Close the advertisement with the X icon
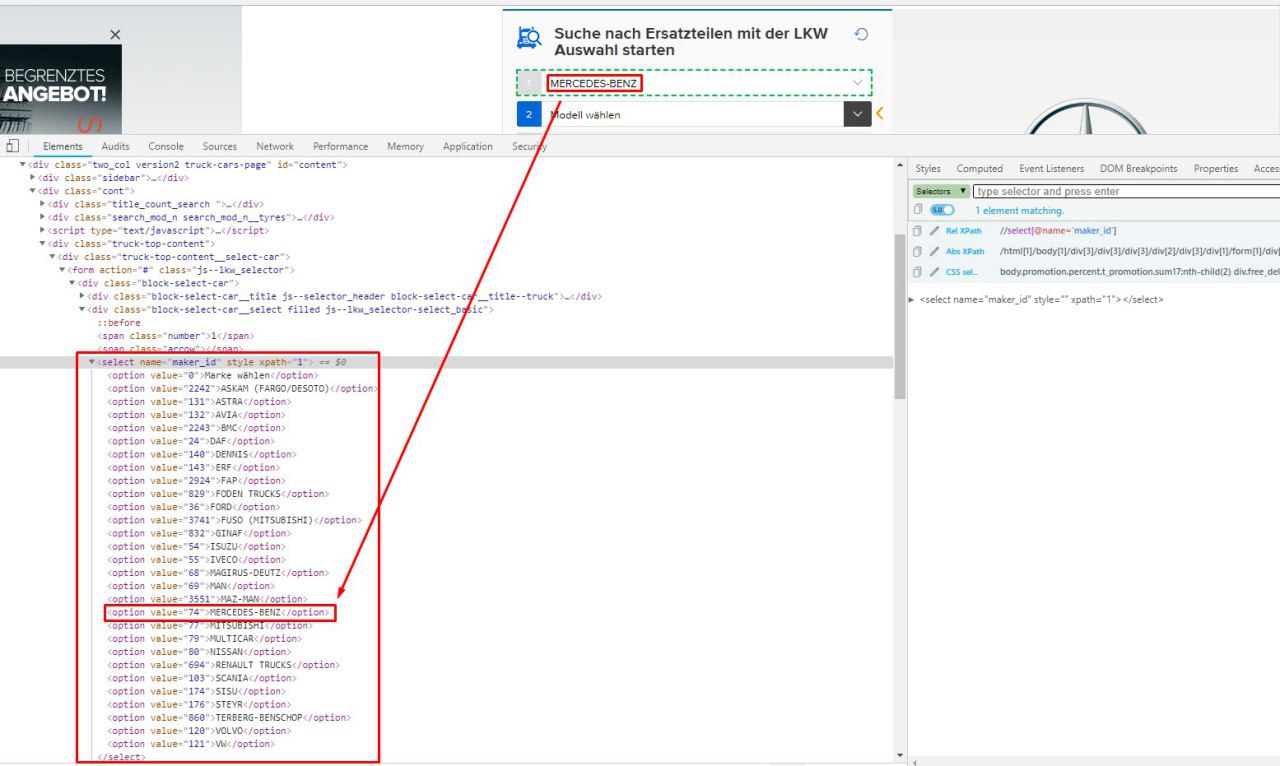The height and width of the screenshot is (766, 1280). 115,35
